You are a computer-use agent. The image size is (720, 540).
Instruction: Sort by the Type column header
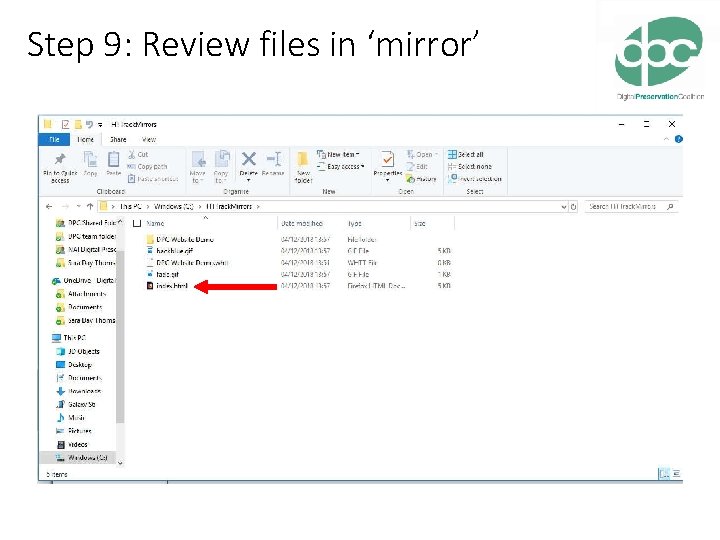click(x=354, y=224)
